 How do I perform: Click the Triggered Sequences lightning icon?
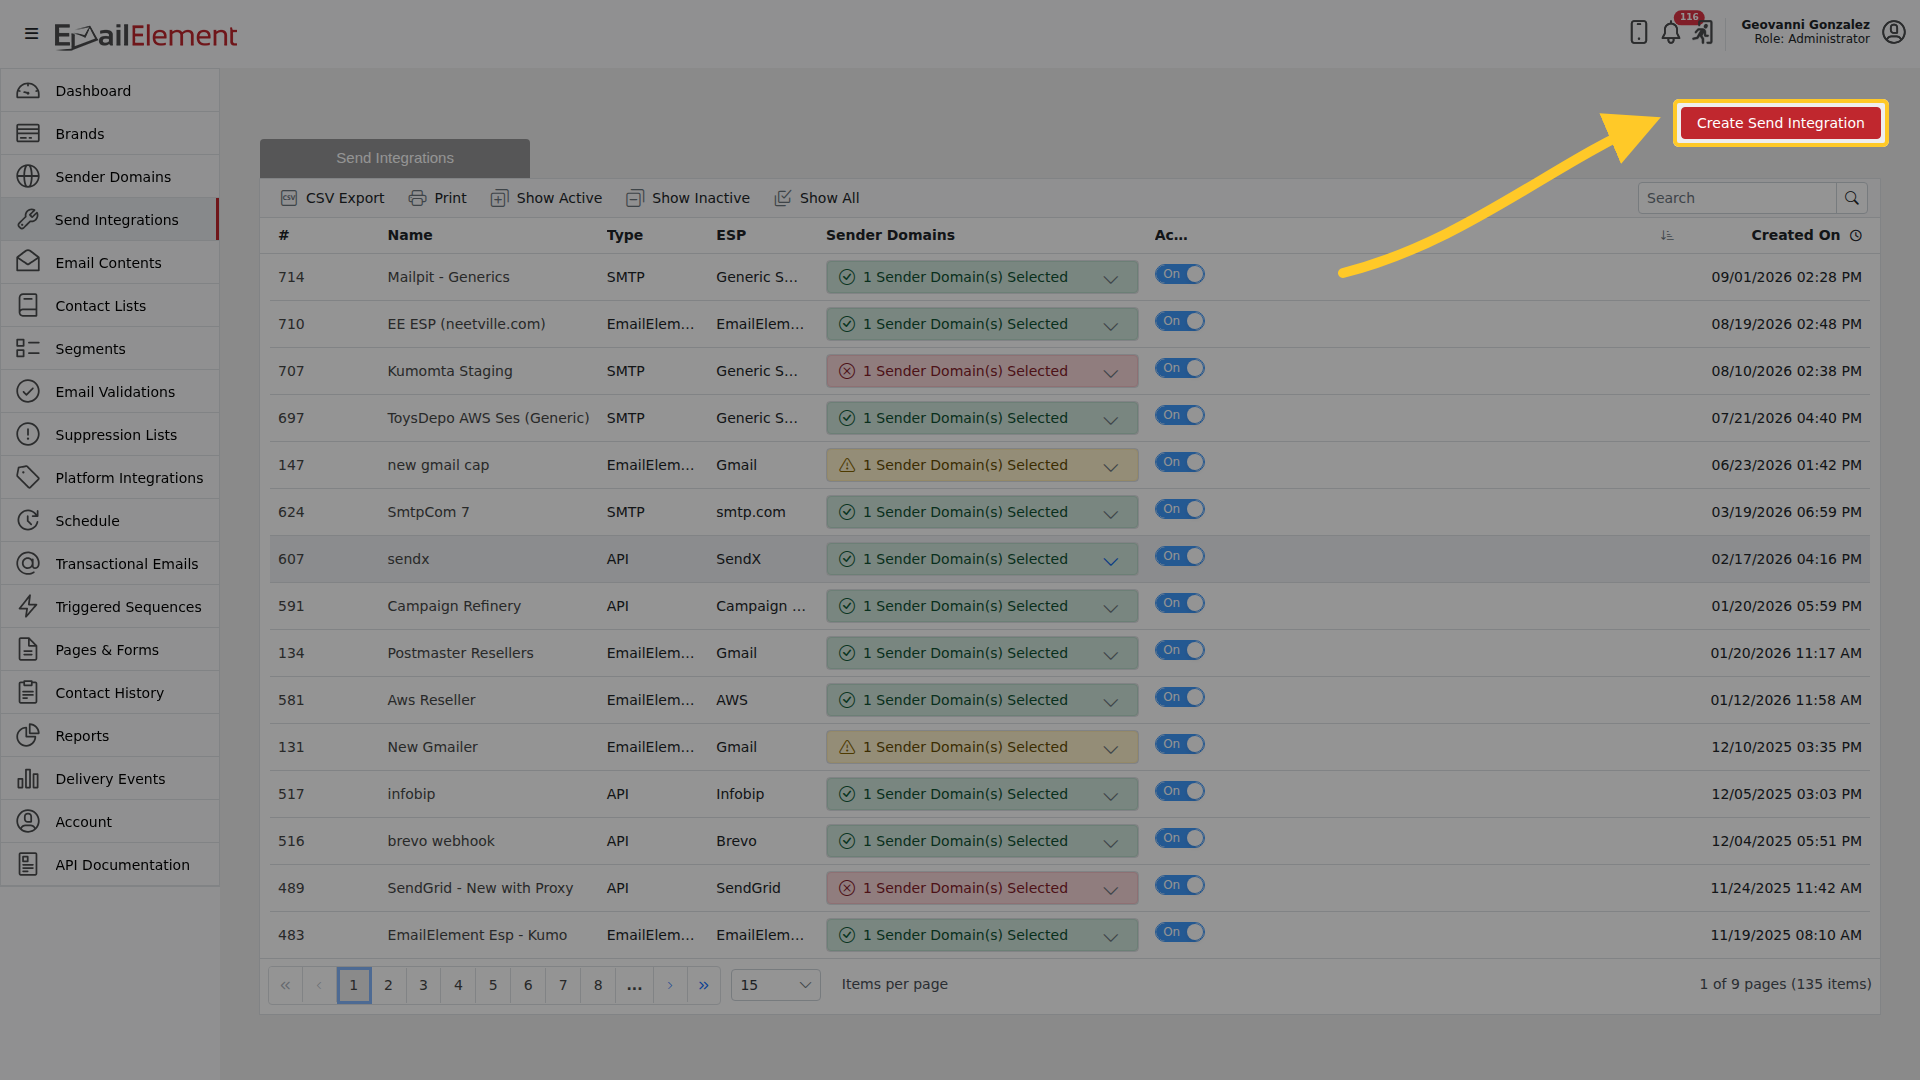(28, 607)
